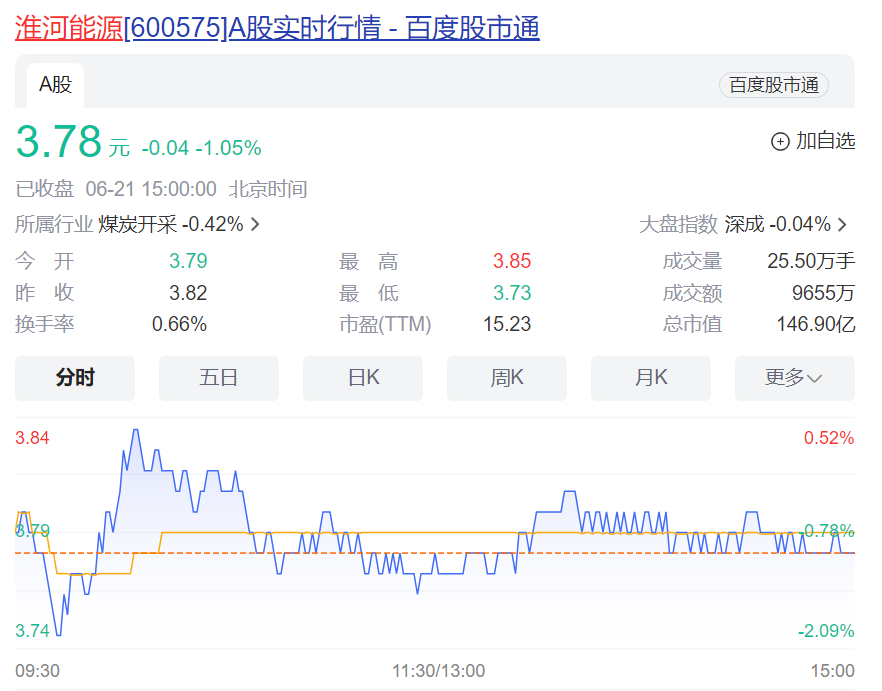Select the A股 tab

click(x=56, y=85)
